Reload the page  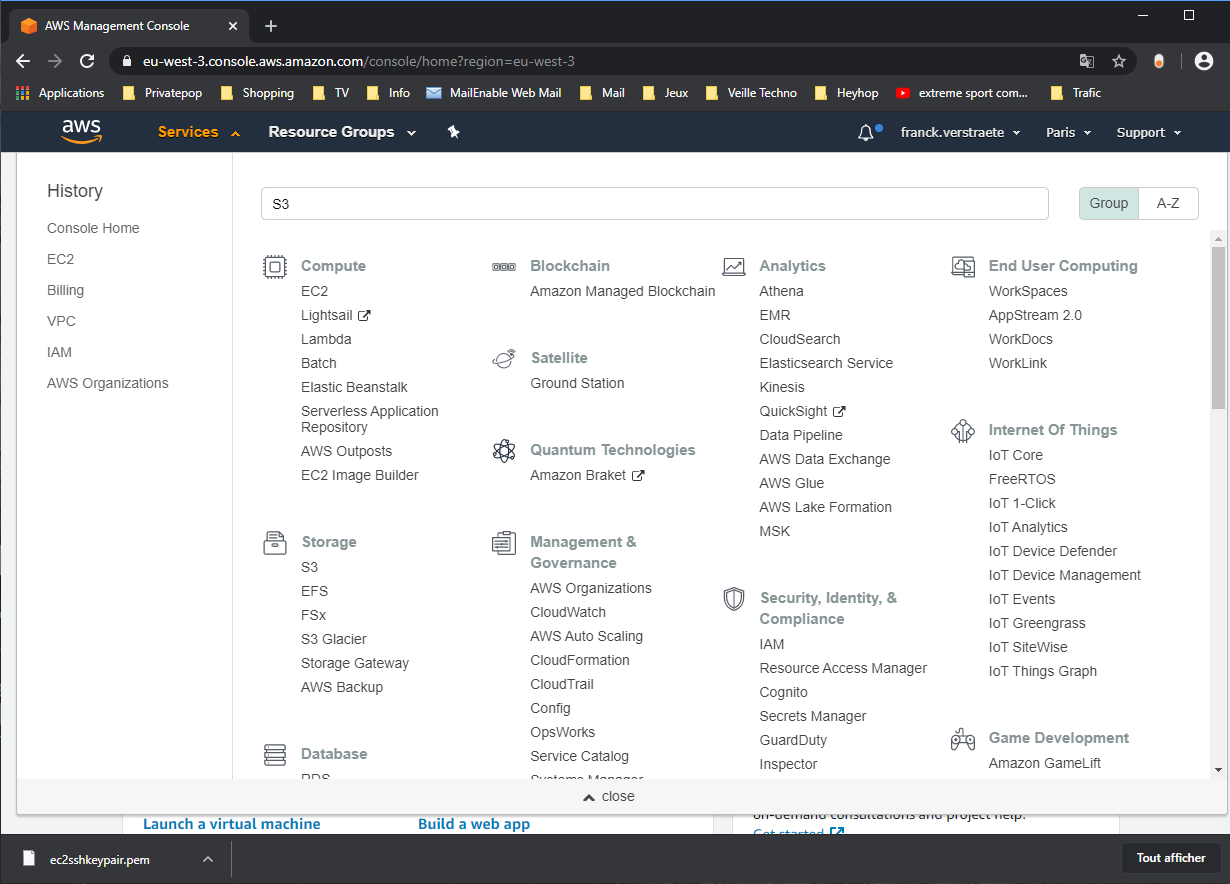(87, 61)
